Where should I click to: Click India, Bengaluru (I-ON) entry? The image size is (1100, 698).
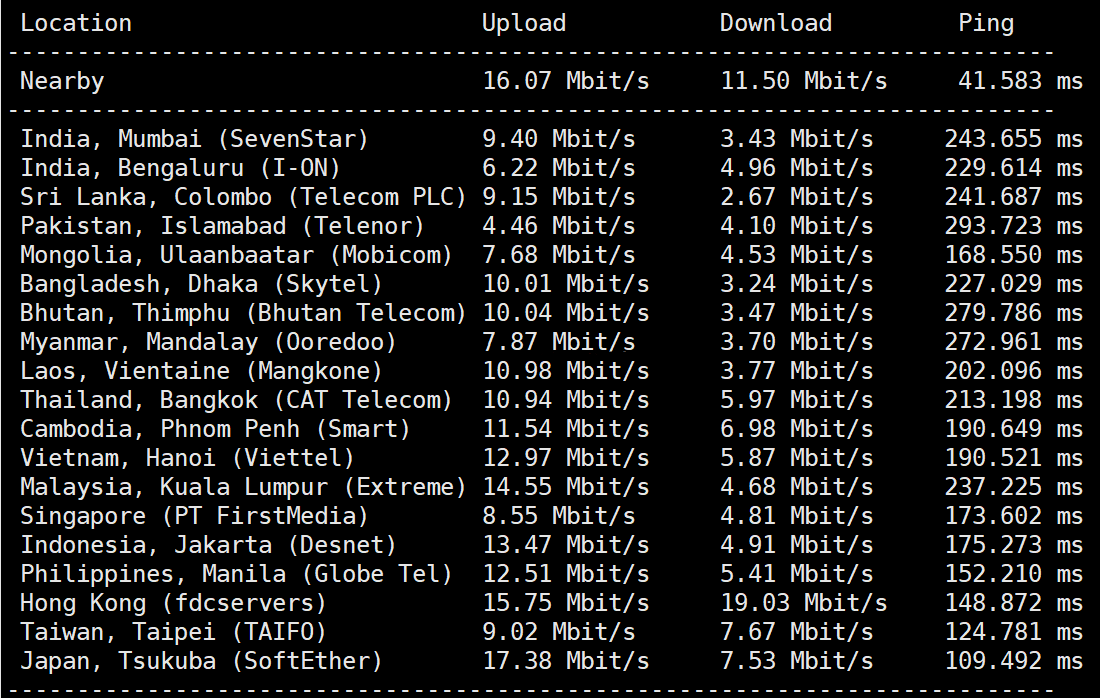tap(180, 168)
